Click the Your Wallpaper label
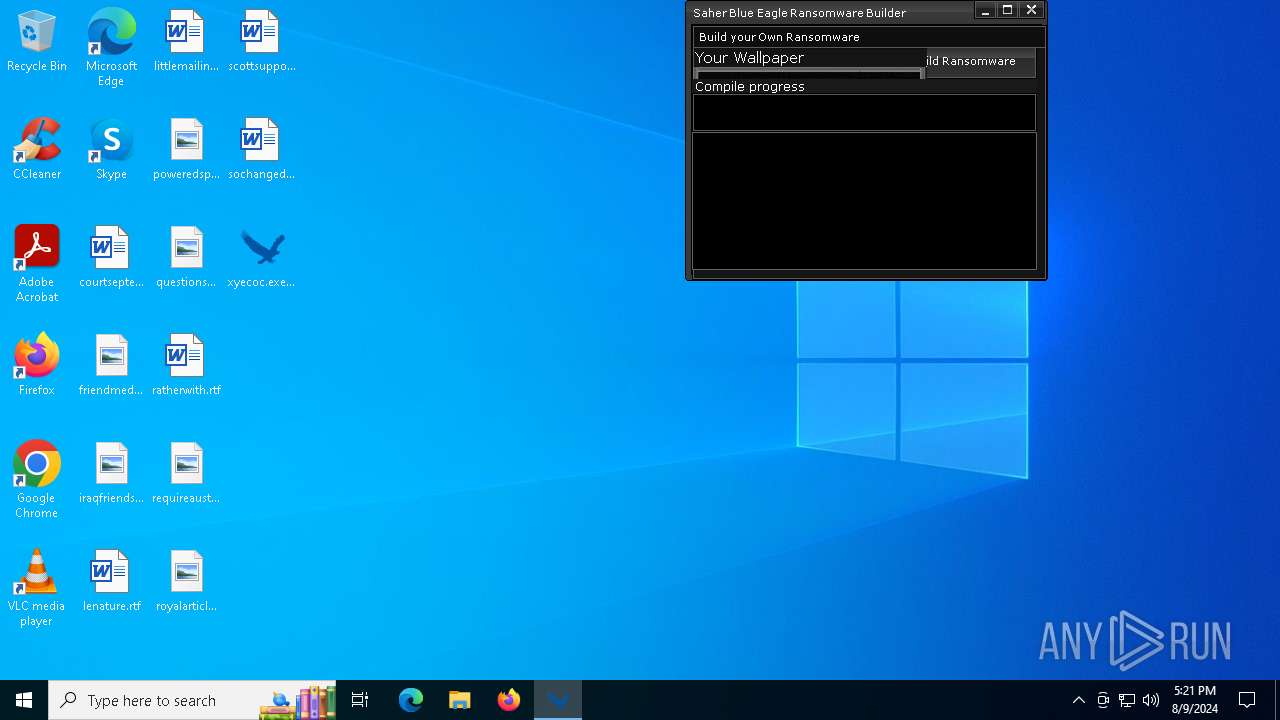The height and width of the screenshot is (720, 1280). coord(749,58)
